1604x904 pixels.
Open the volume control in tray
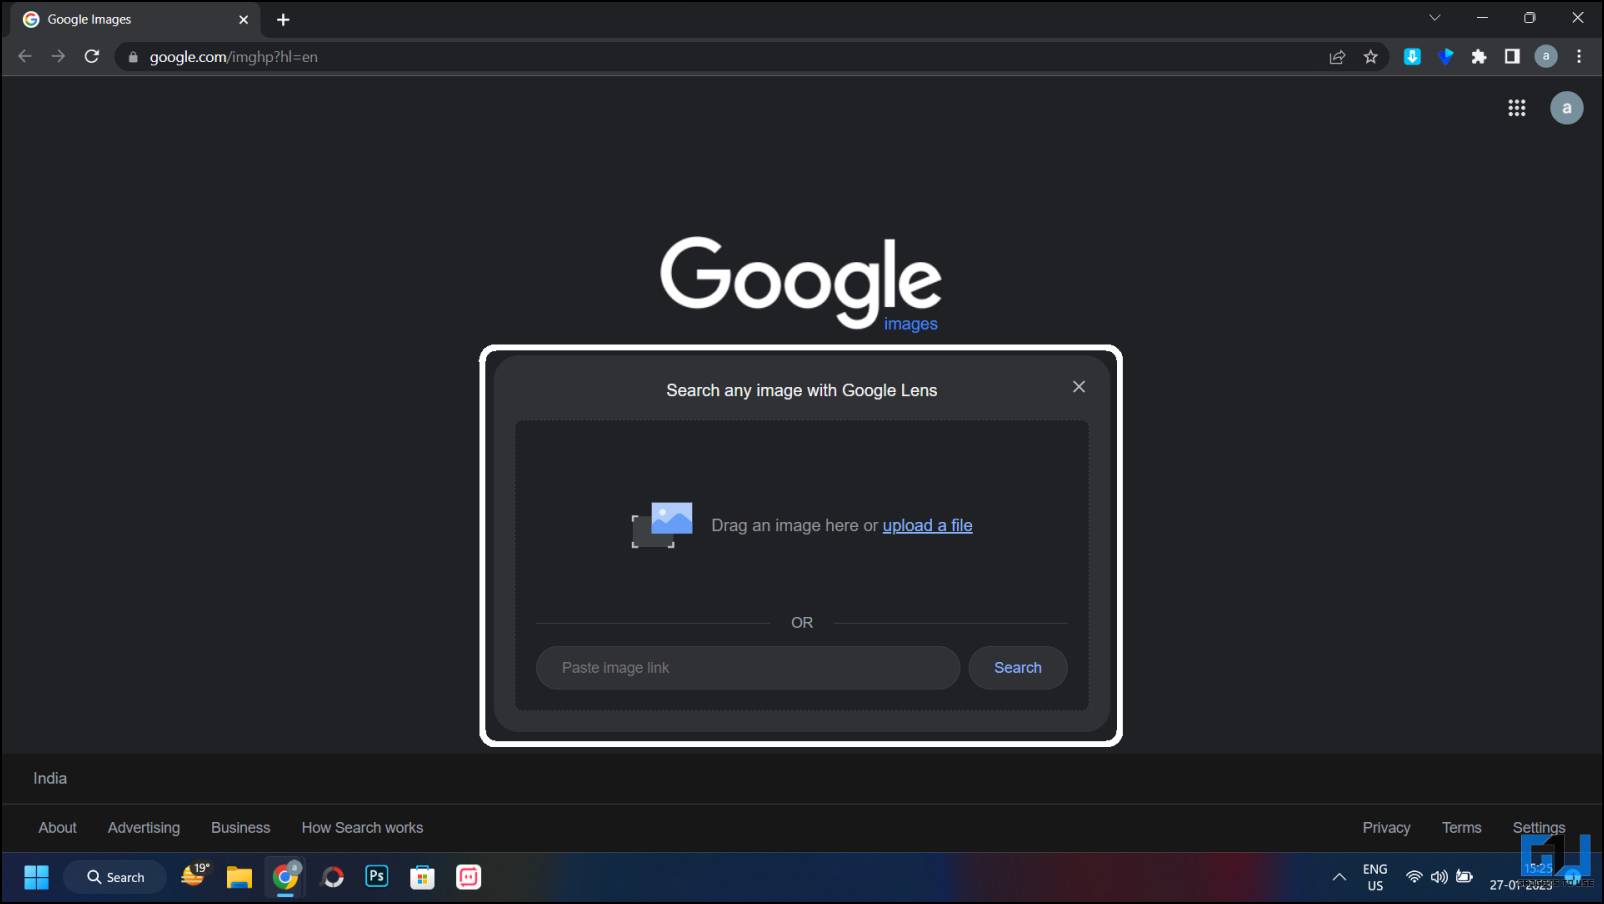1439,877
